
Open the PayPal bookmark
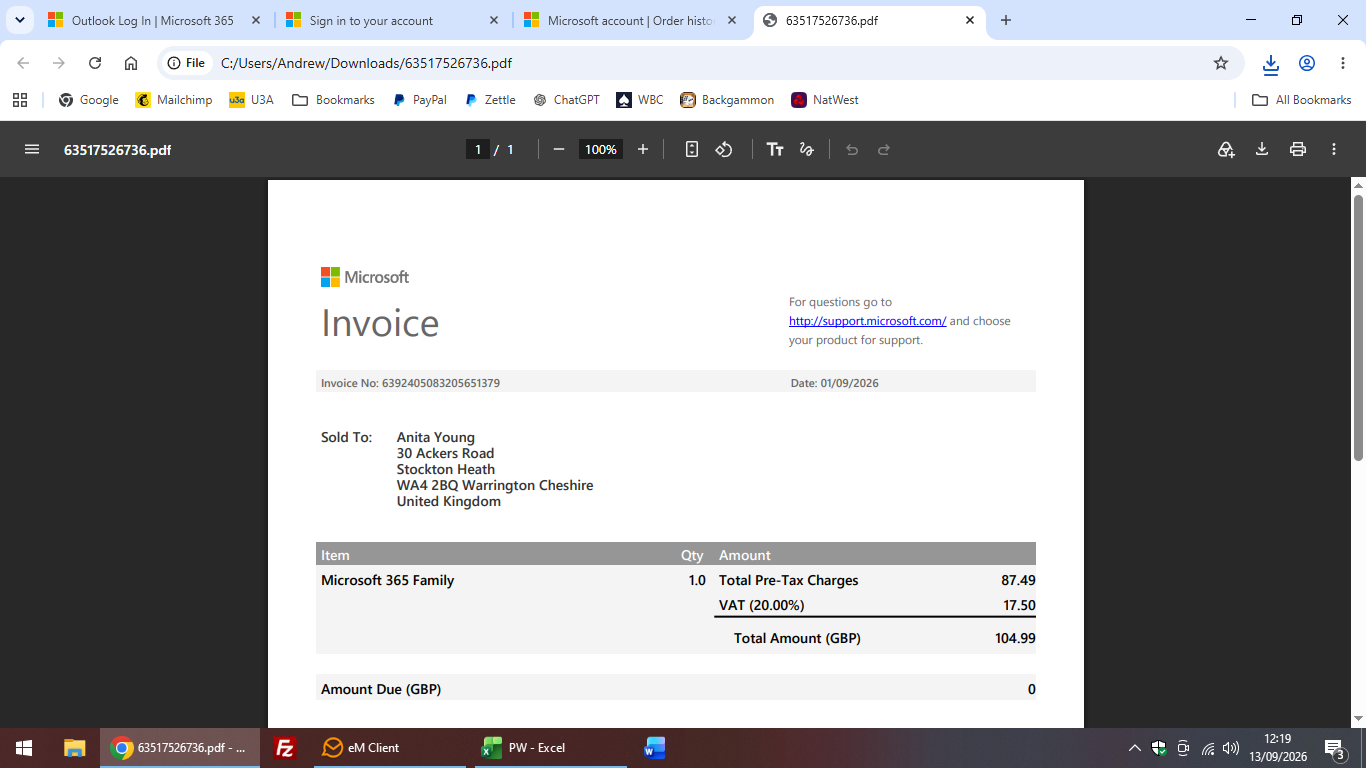click(420, 100)
